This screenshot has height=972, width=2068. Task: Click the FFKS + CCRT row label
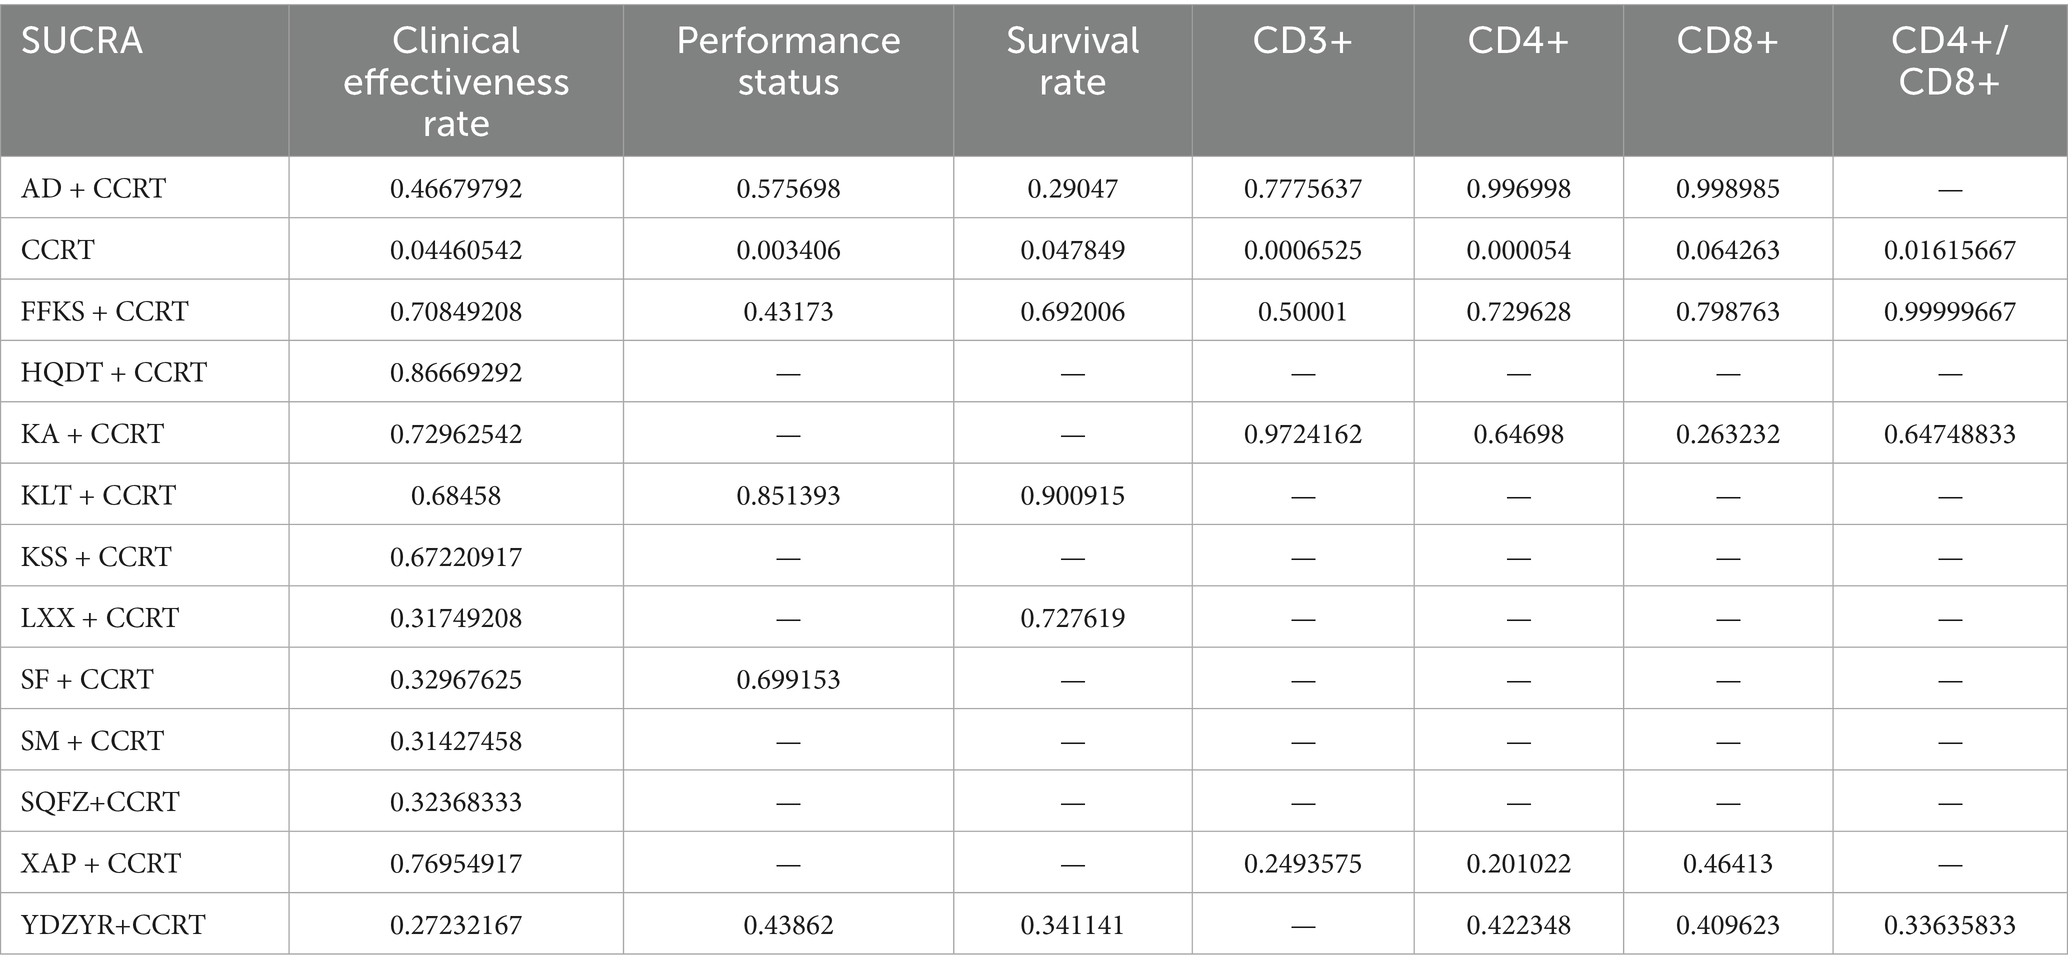105,311
